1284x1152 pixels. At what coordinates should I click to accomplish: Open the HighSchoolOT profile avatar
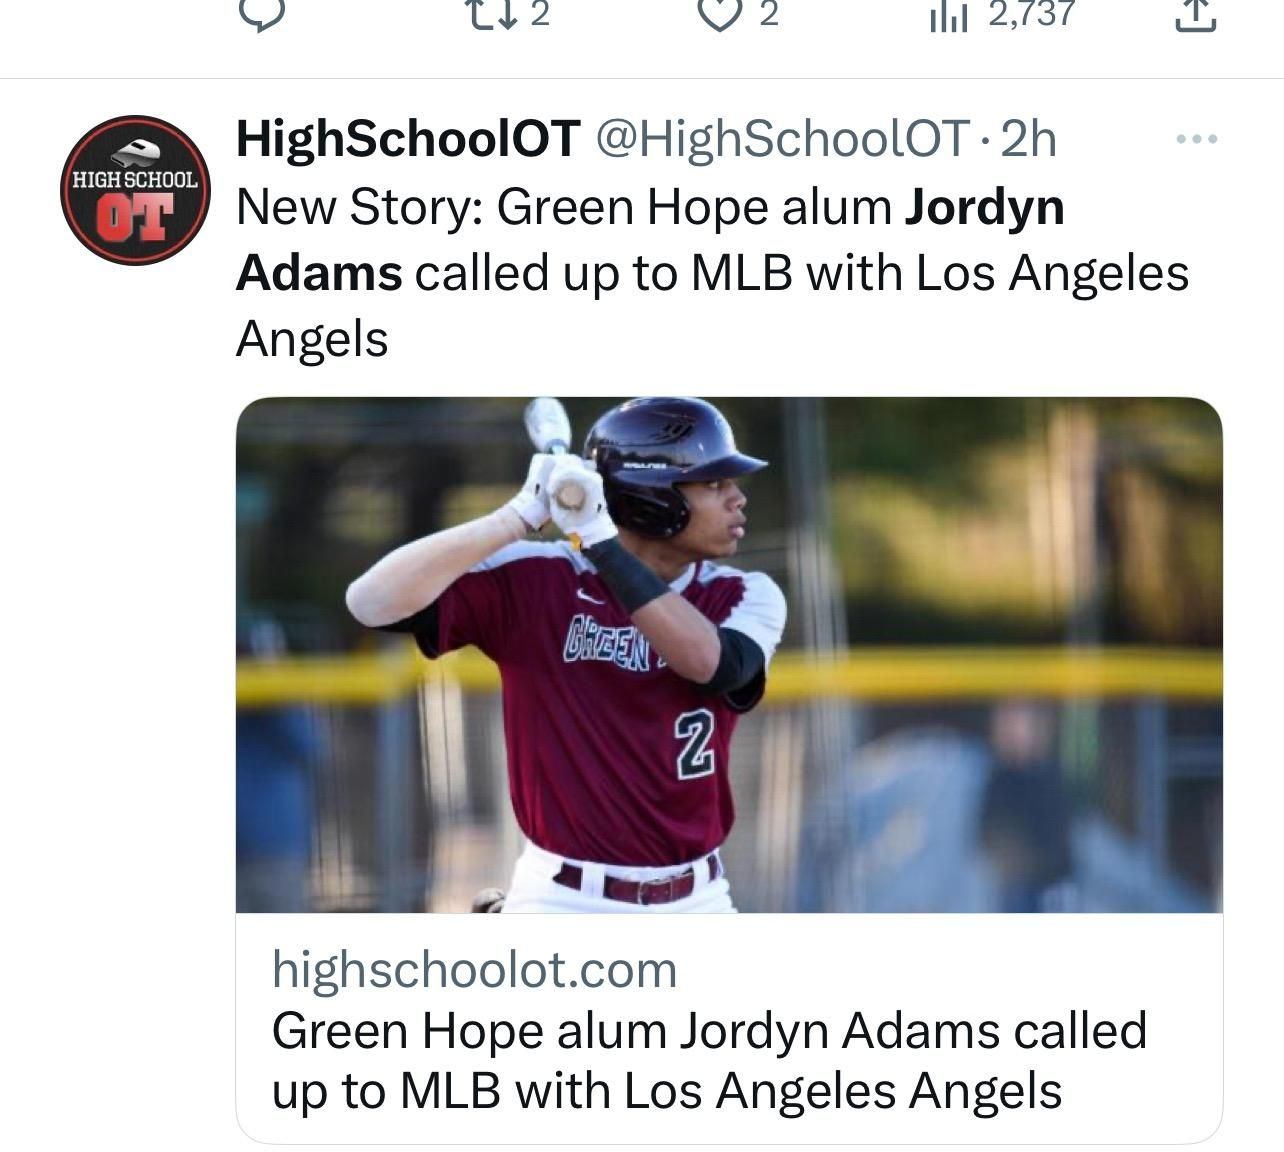pyautogui.click(x=135, y=190)
